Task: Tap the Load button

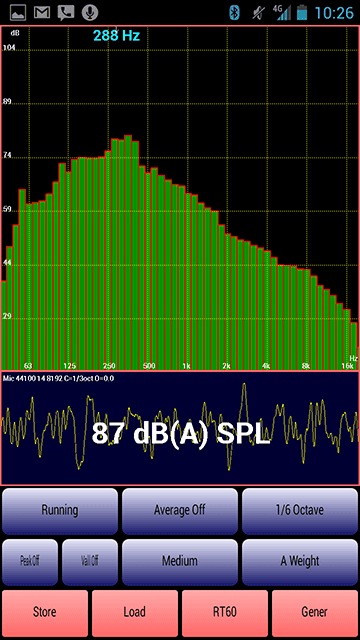Action: (135, 613)
